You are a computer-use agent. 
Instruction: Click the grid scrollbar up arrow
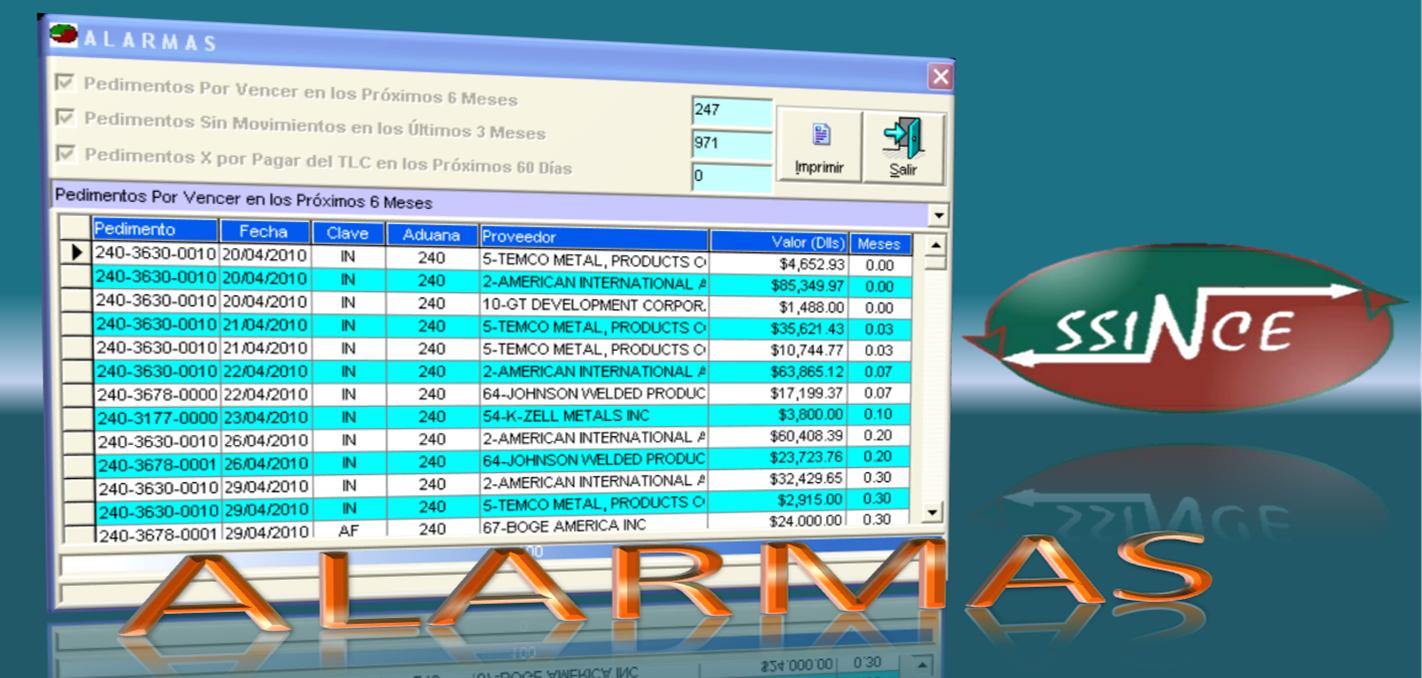pos(935,245)
